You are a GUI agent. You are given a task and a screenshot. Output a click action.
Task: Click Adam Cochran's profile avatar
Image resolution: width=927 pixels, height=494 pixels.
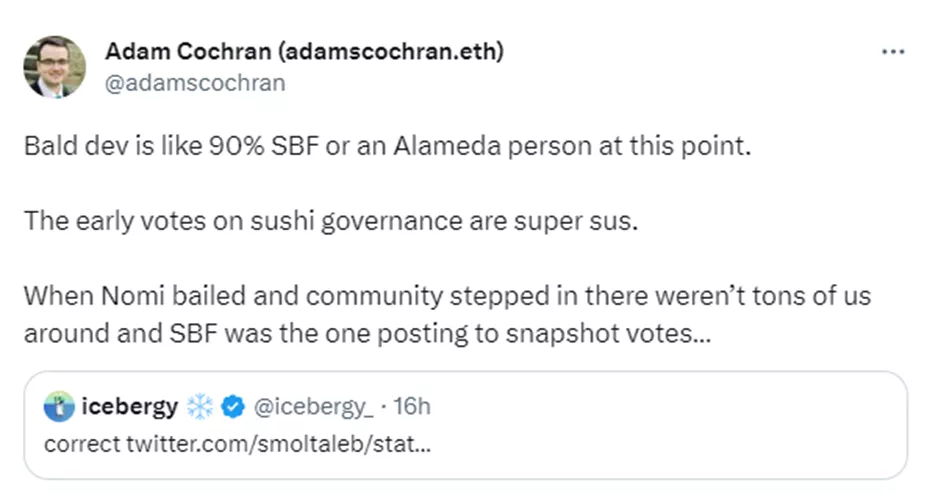[54, 66]
